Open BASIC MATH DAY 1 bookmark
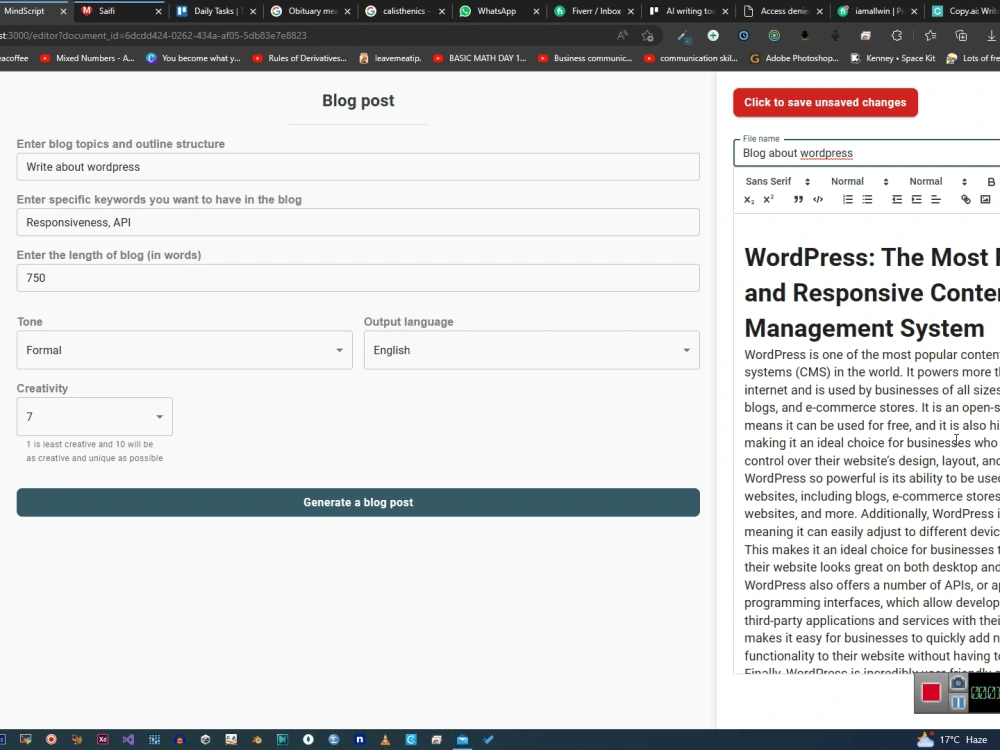This screenshot has width=1000, height=750. [x=480, y=58]
